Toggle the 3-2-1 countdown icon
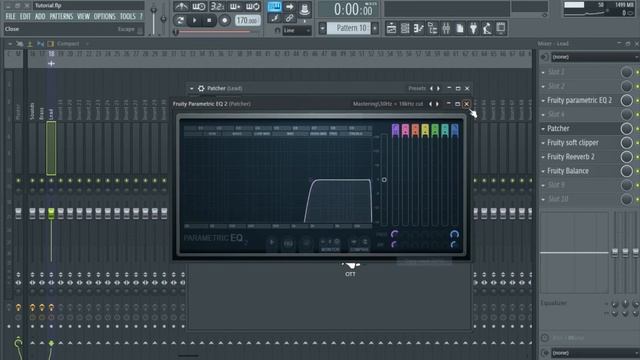This screenshot has height=360, width=640. (217, 7)
